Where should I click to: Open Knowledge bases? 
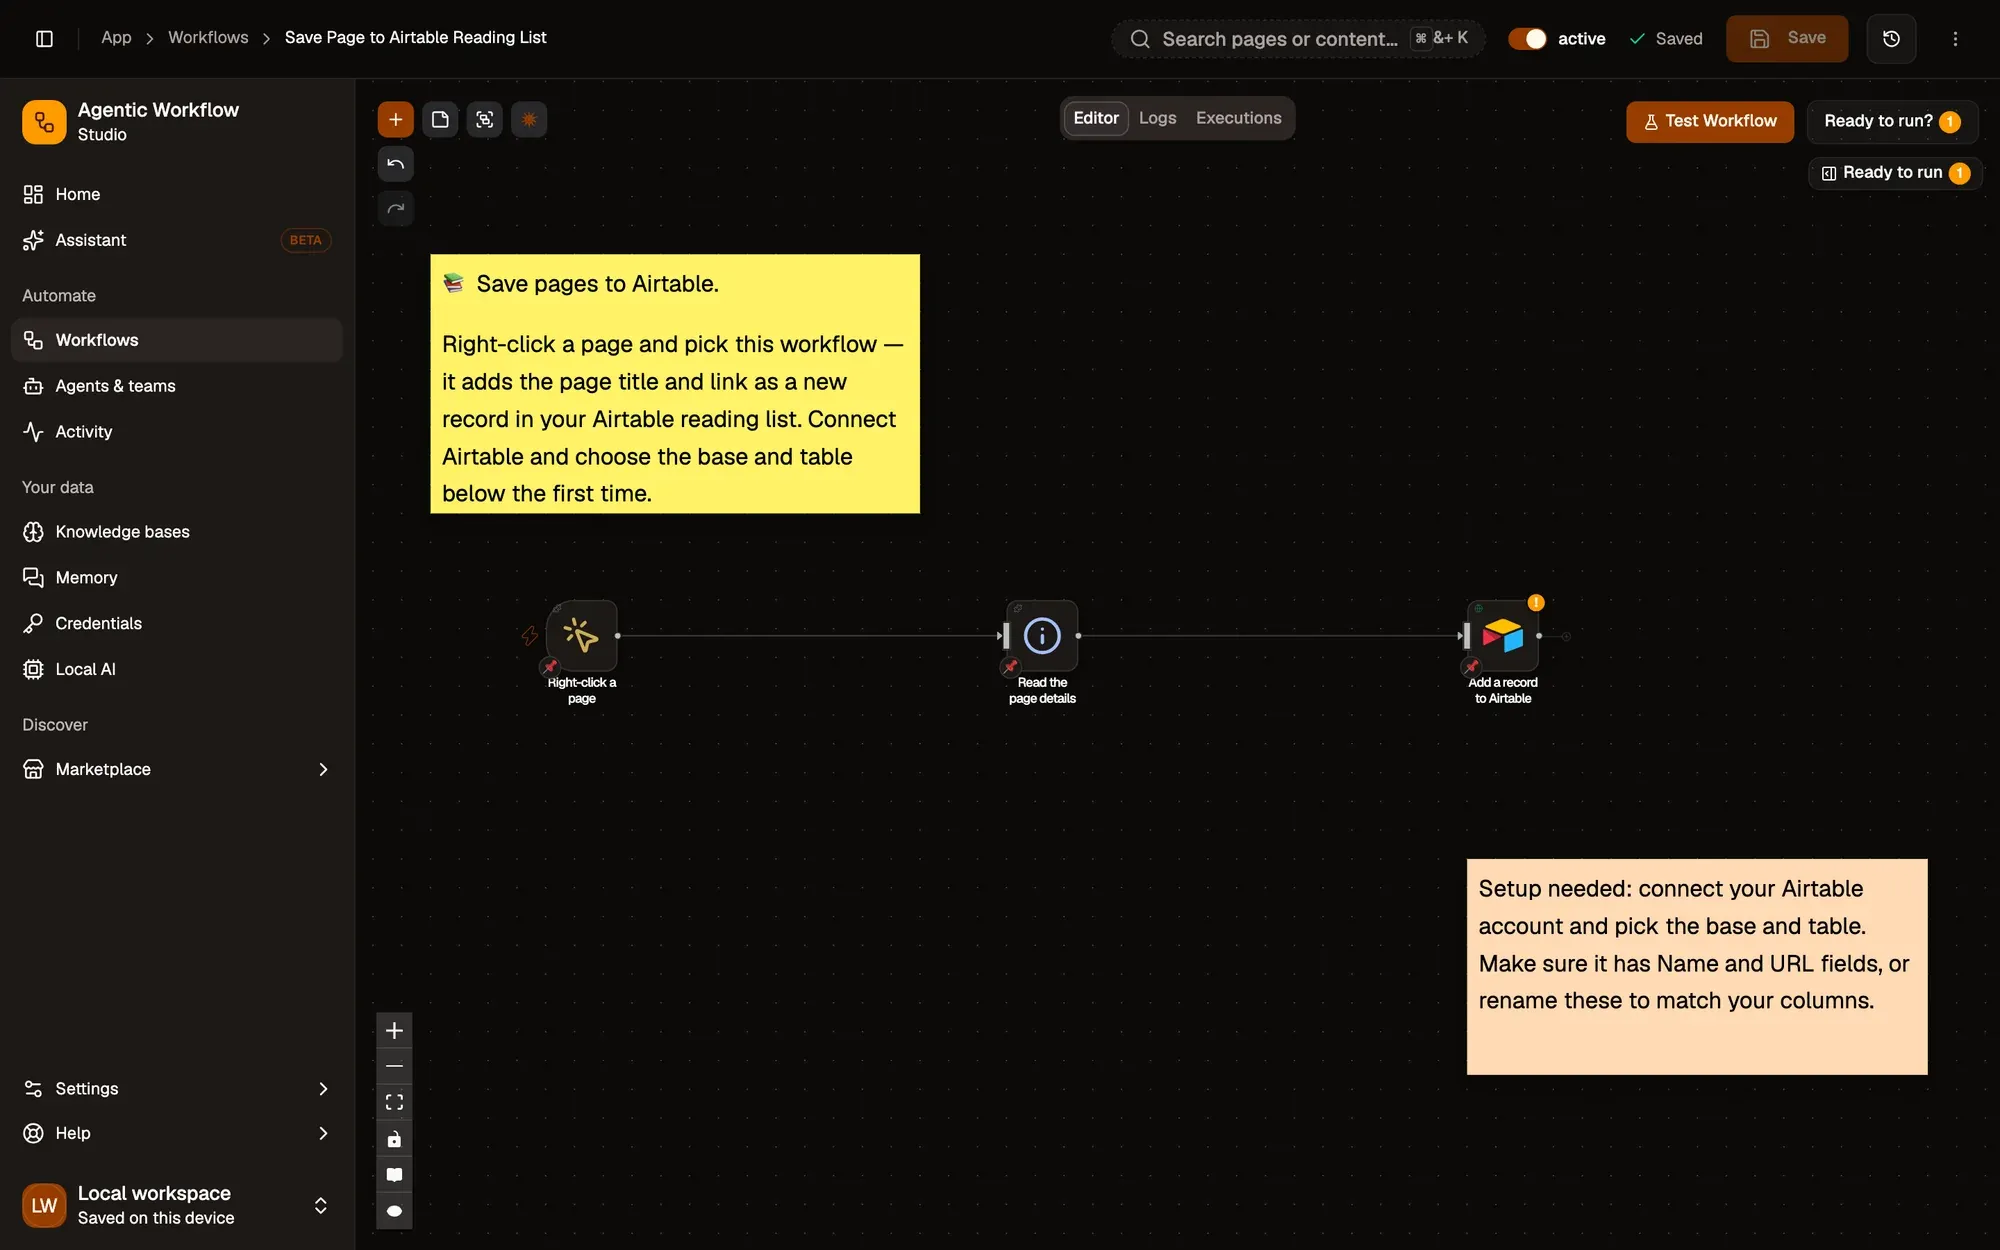click(x=177, y=532)
